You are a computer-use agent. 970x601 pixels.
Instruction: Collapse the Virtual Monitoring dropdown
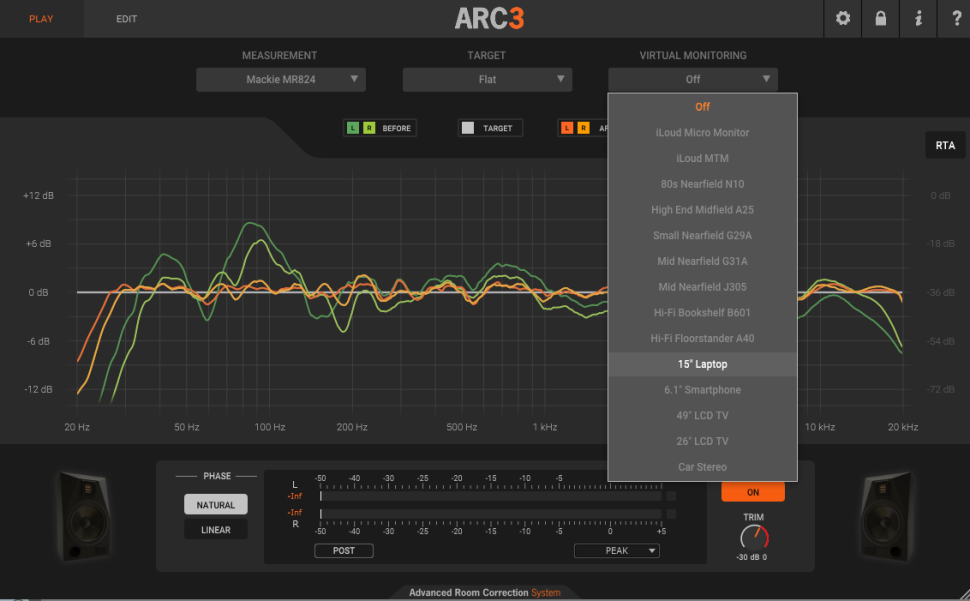(x=693, y=79)
